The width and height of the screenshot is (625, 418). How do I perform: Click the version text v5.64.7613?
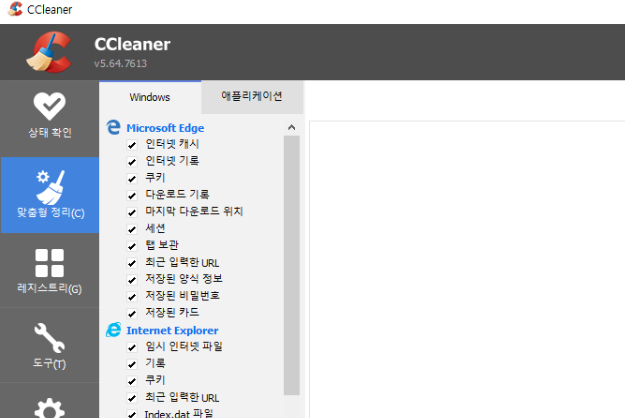point(120,63)
